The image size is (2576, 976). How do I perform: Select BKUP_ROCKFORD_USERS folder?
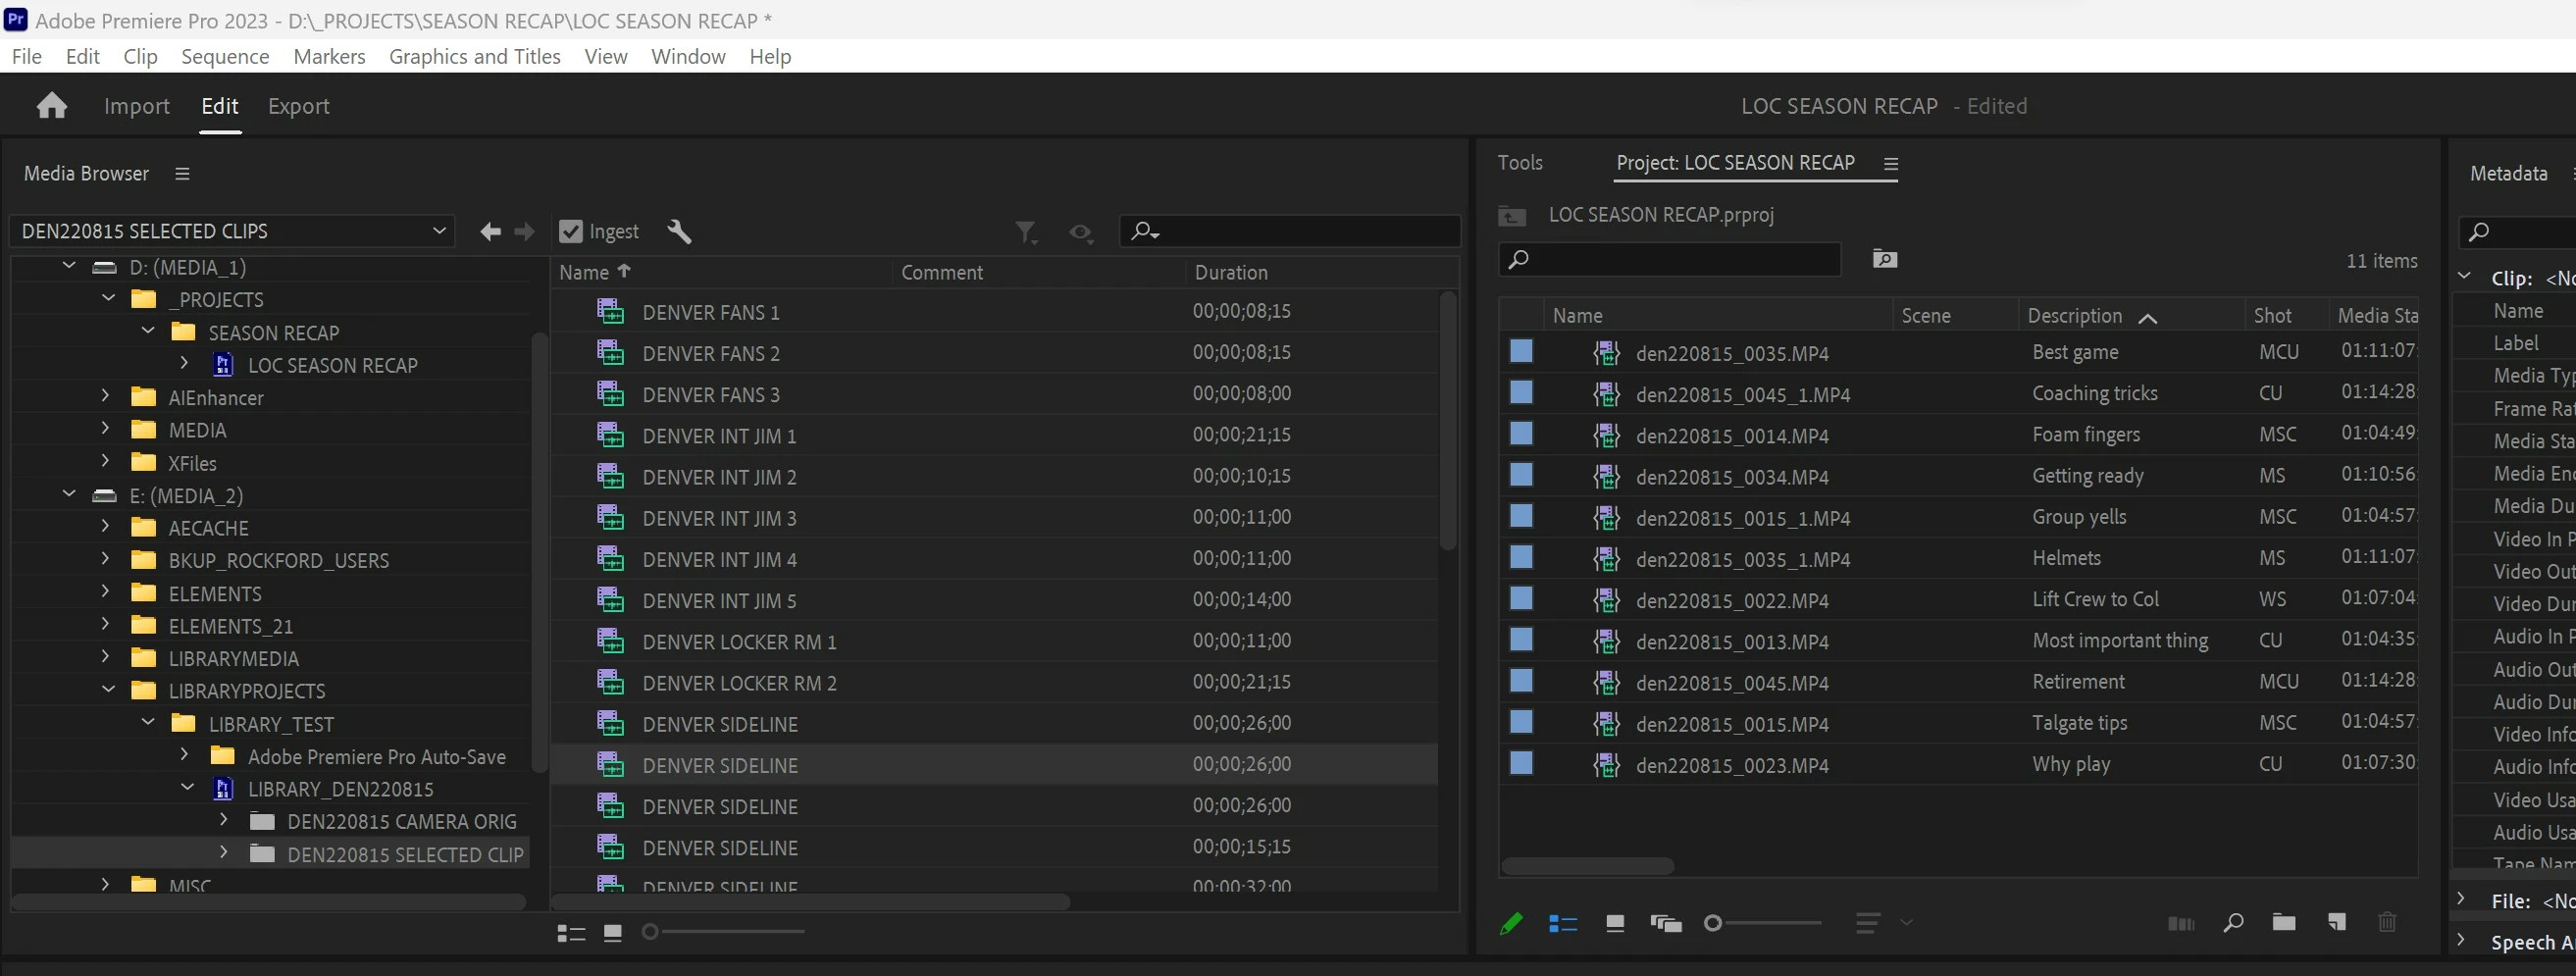278,561
